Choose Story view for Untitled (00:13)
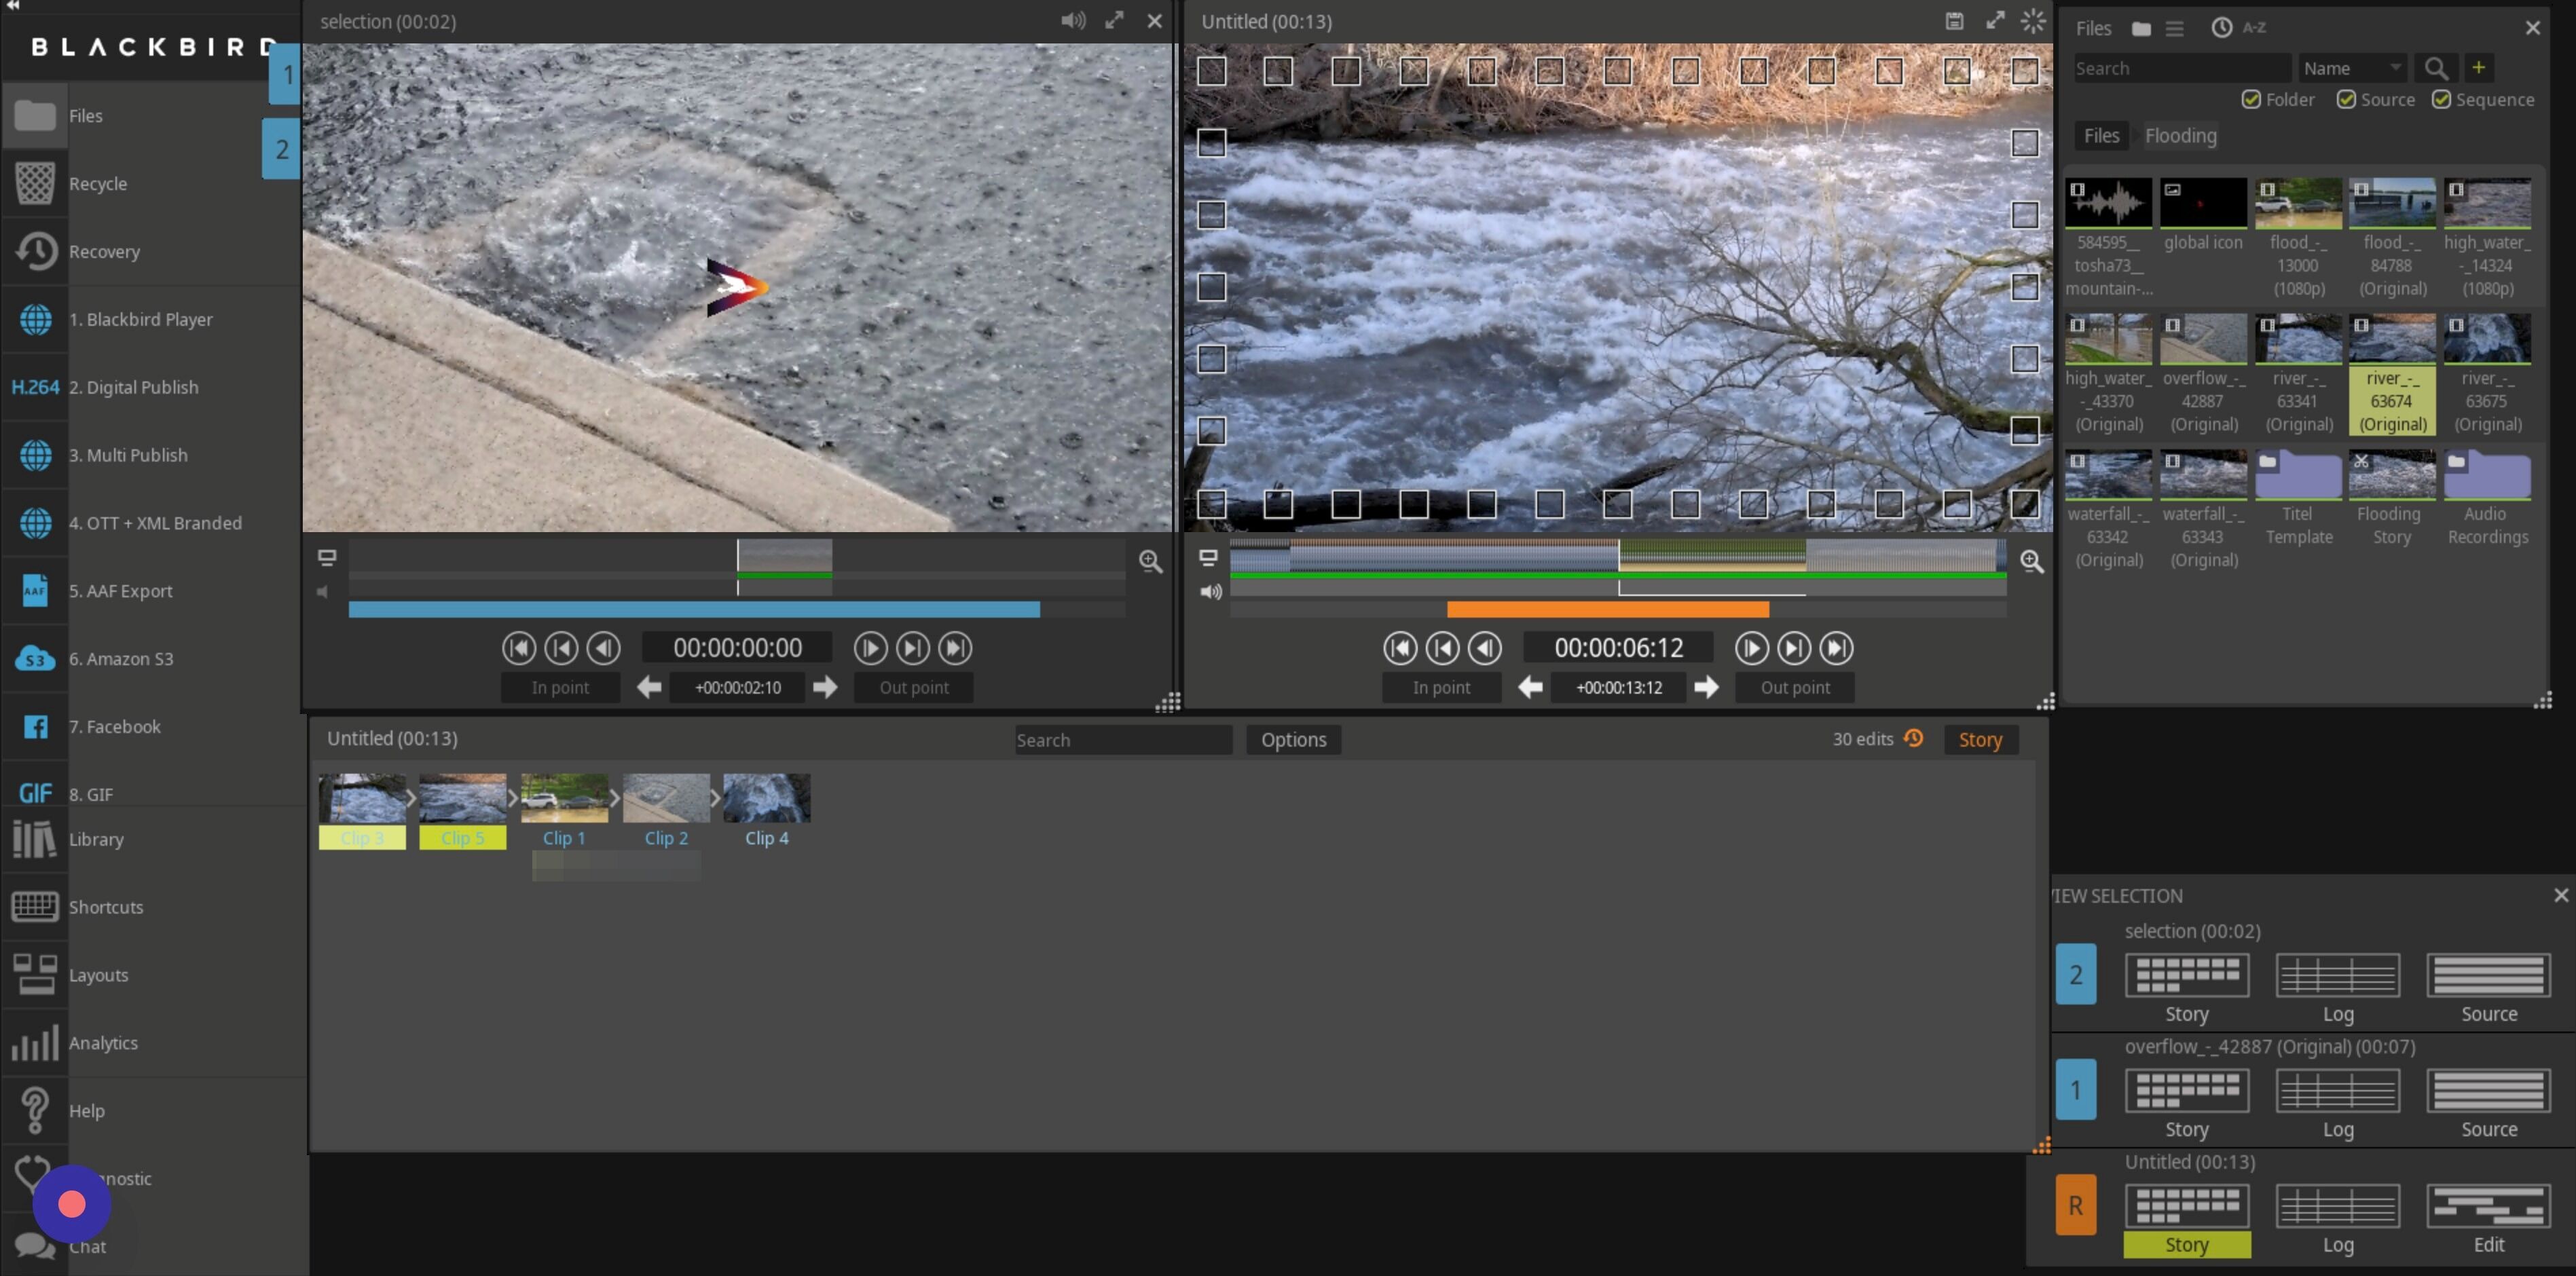This screenshot has width=2576, height=1276. [2186, 1218]
